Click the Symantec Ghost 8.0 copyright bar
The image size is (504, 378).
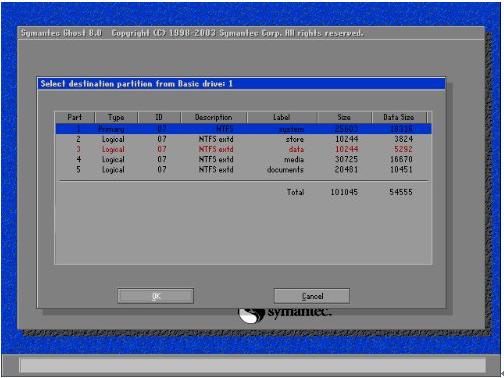pyautogui.click(x=251, y=33)
